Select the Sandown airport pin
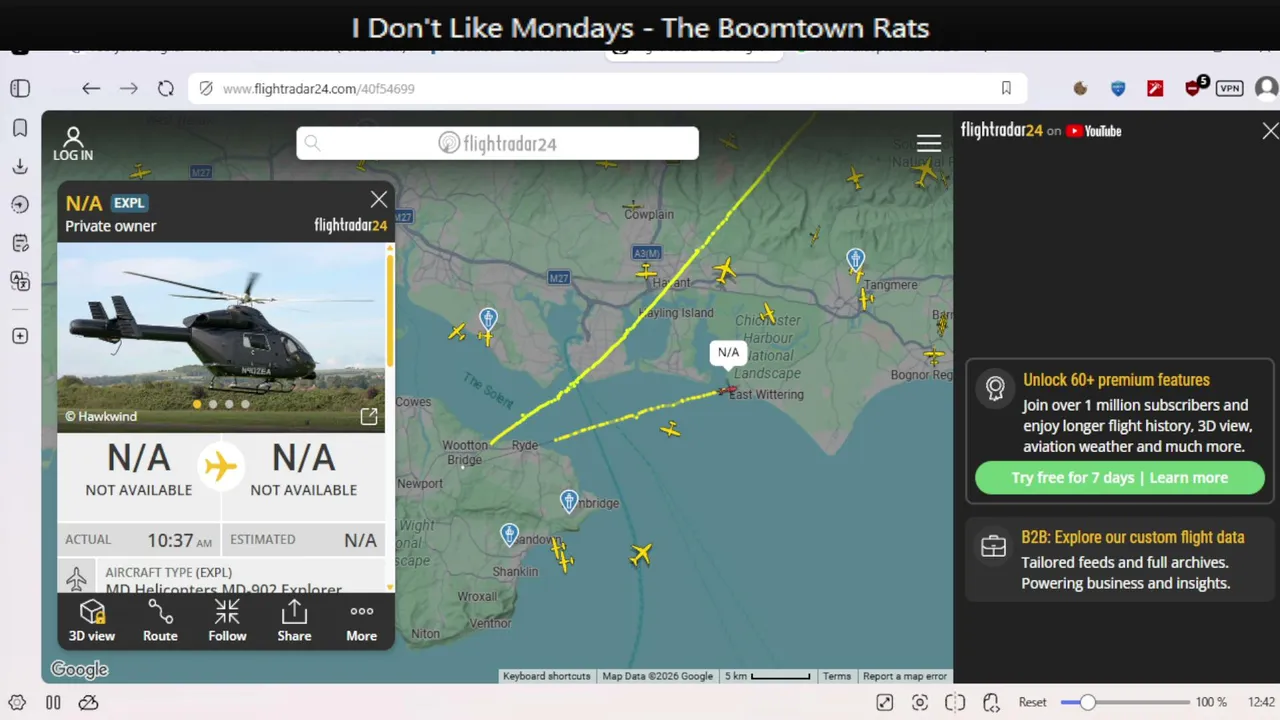Image resolution: width=1280 pixels, height=720 pixels. click(510, 535)
